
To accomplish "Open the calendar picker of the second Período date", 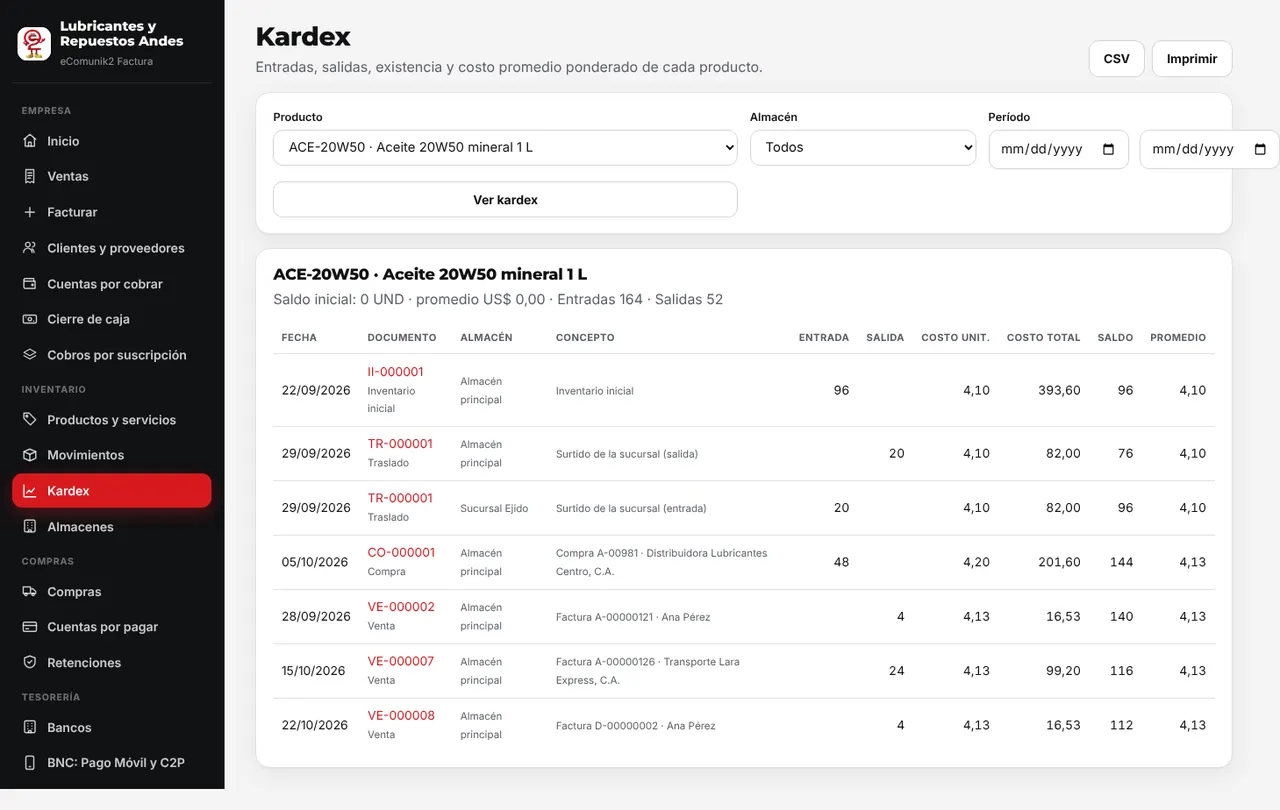I will [1260, 149].
